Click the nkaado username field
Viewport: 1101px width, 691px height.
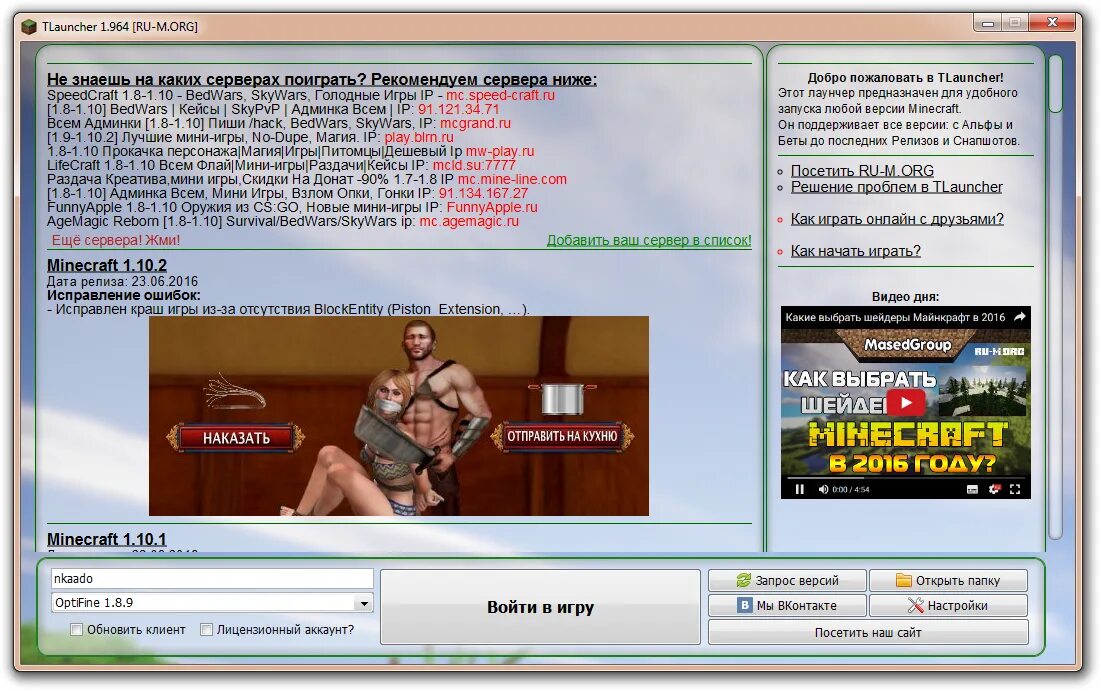[x=212, y=579]
